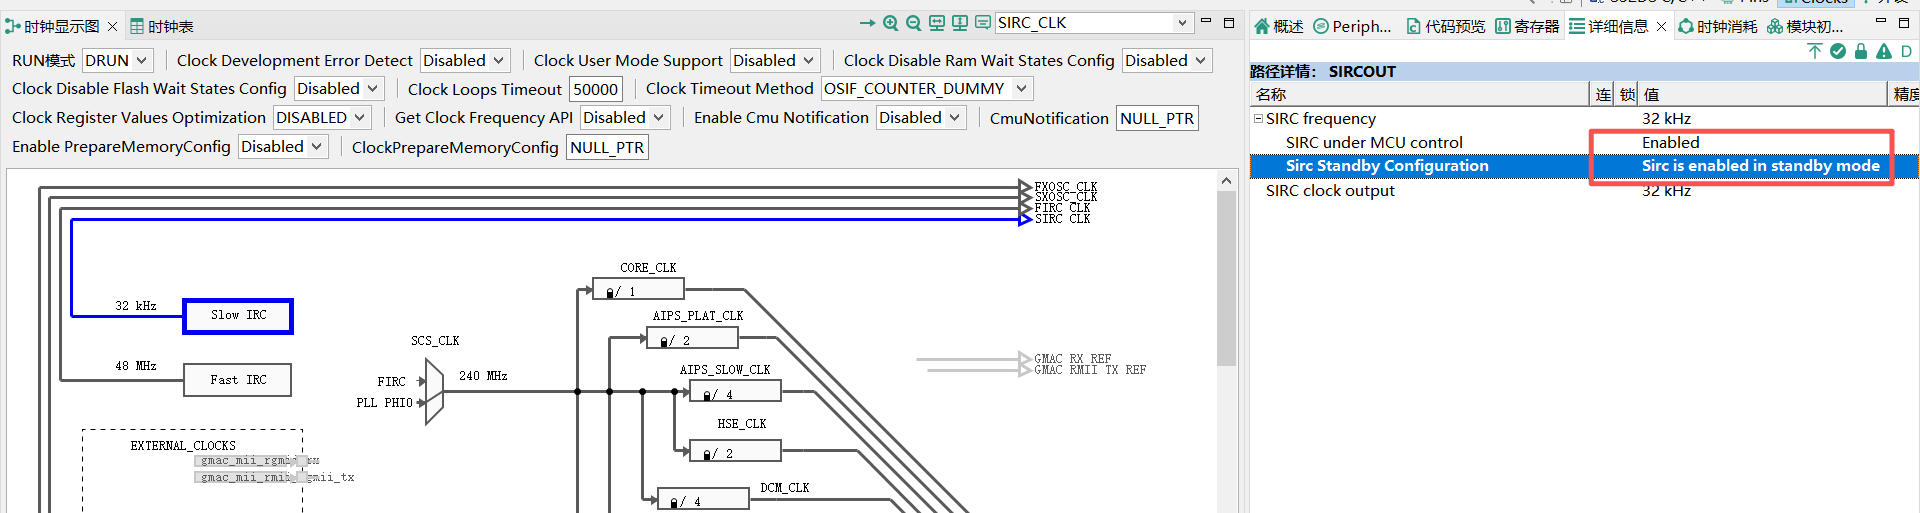Viewport: 1920px width, 513px height.
Task: Collapse the SIRC frequency tree node
Action: click(1258, 118)
